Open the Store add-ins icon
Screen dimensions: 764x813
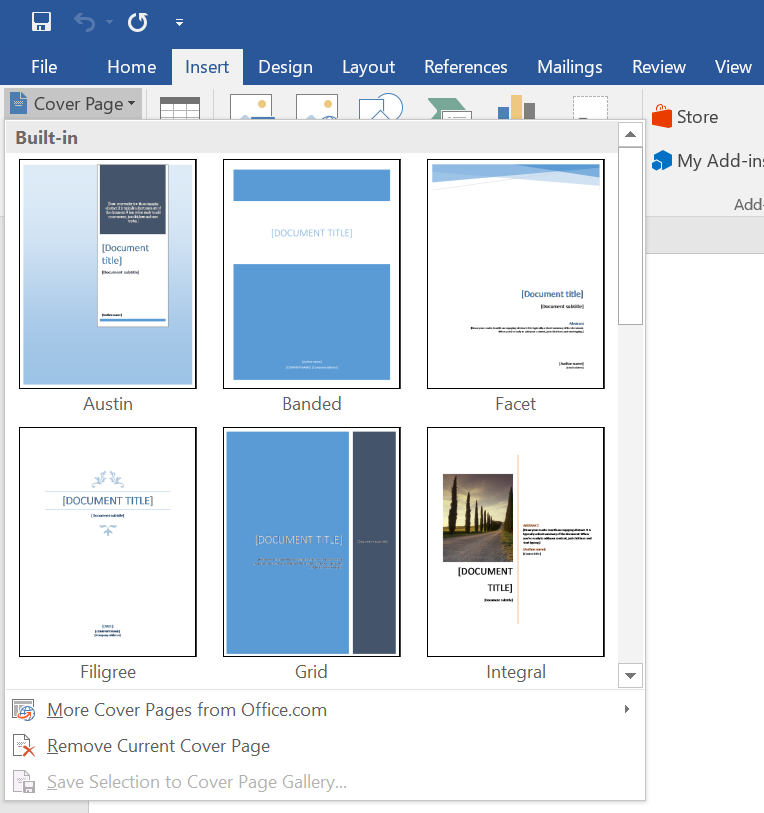point(662,117)
